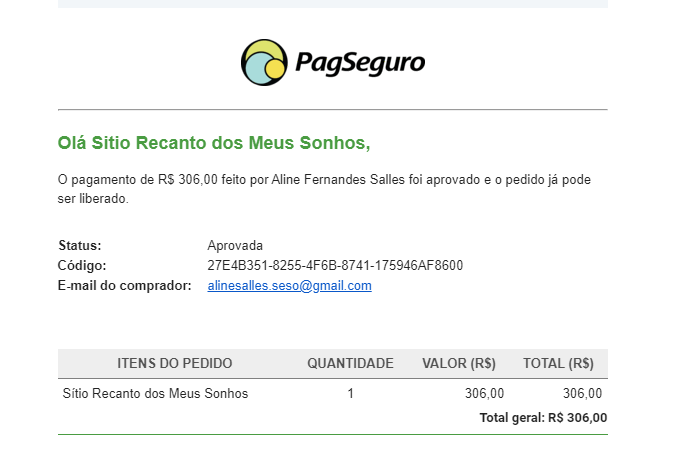Image resolution: width=677 pixels, height=457 pixels.
Task: Click the Status label
Action: (x=80, y=246)
